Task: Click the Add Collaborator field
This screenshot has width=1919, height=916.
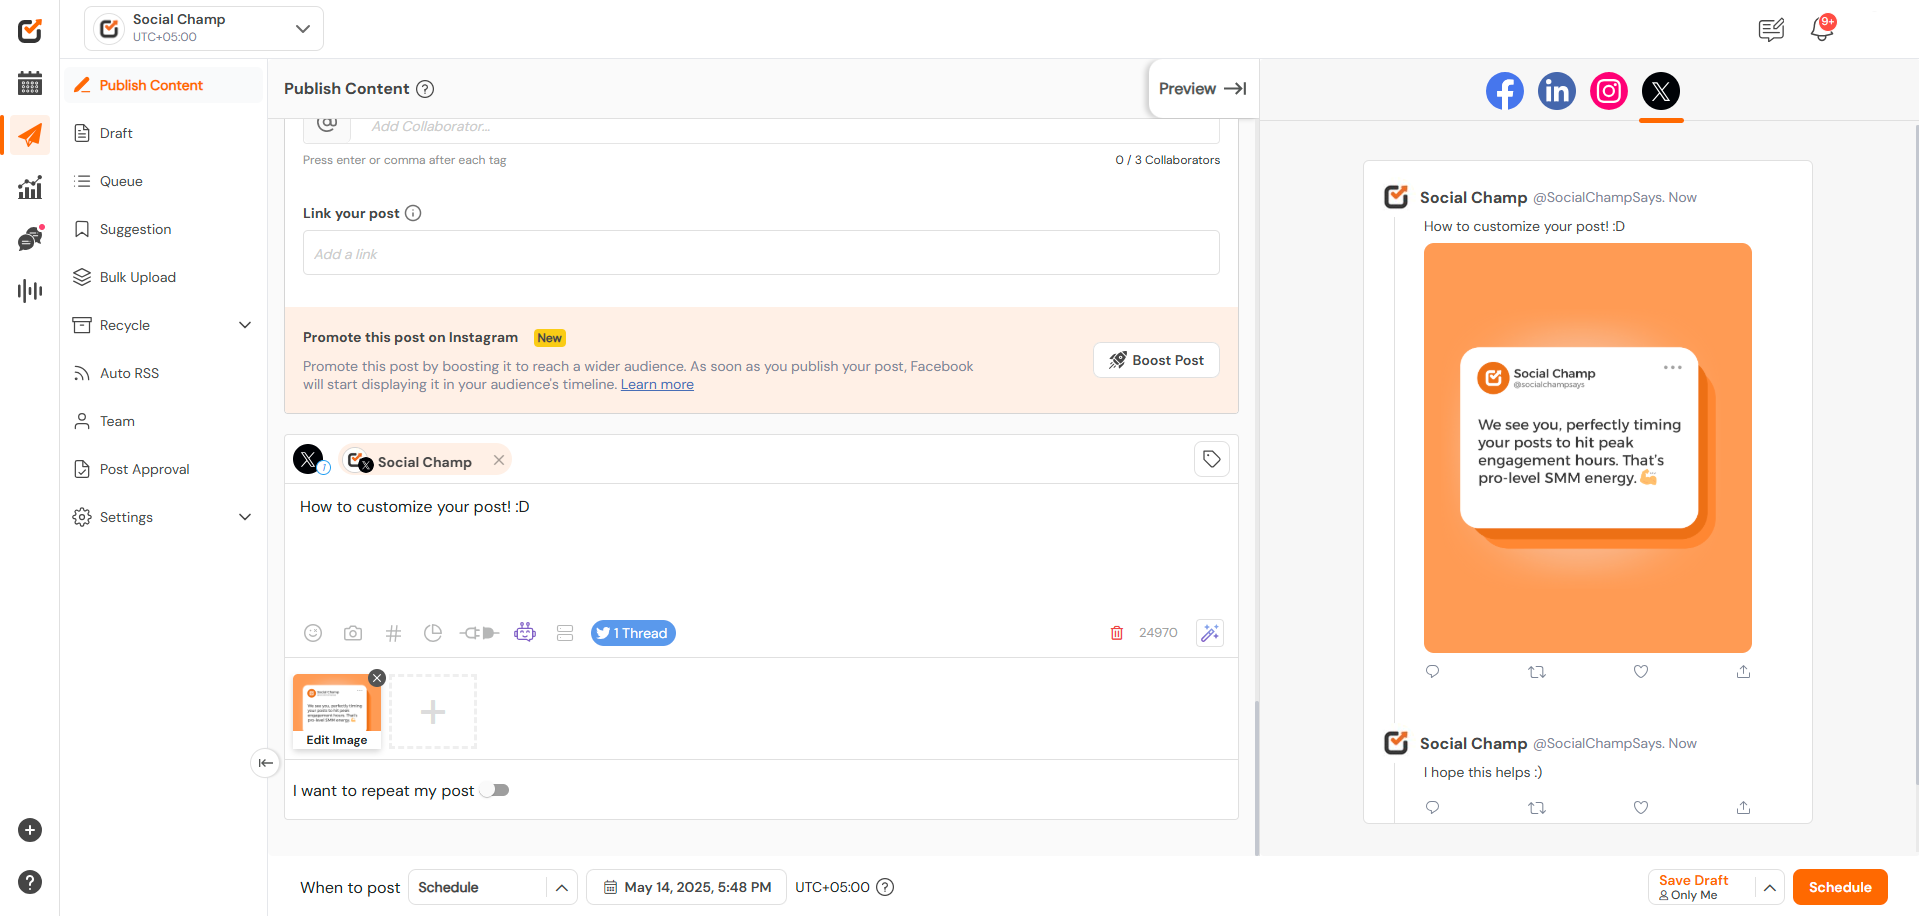Action: (x=784, y=127)
